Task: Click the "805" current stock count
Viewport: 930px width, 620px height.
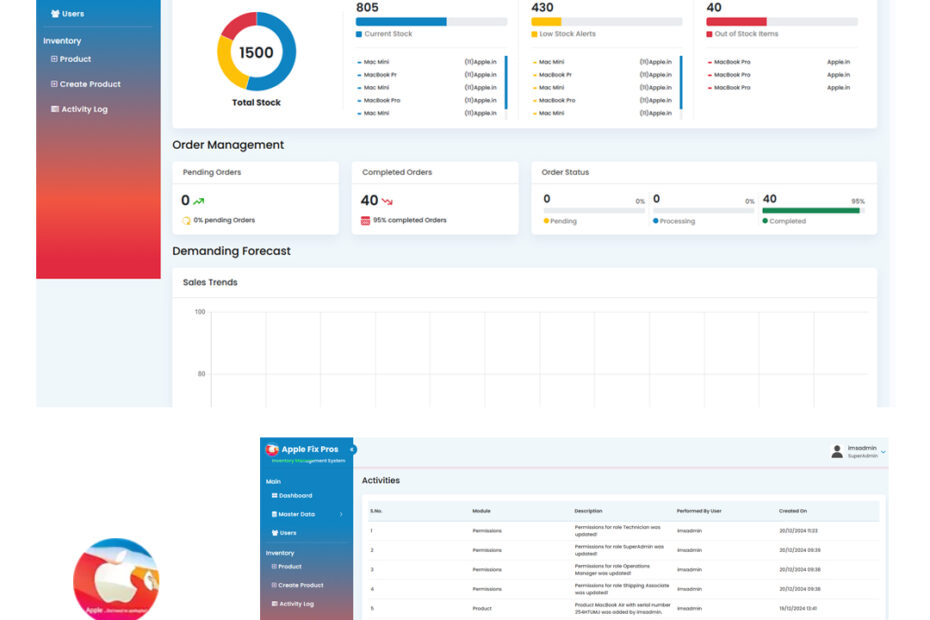Action: pyautogui.click(x=367, y=8)
